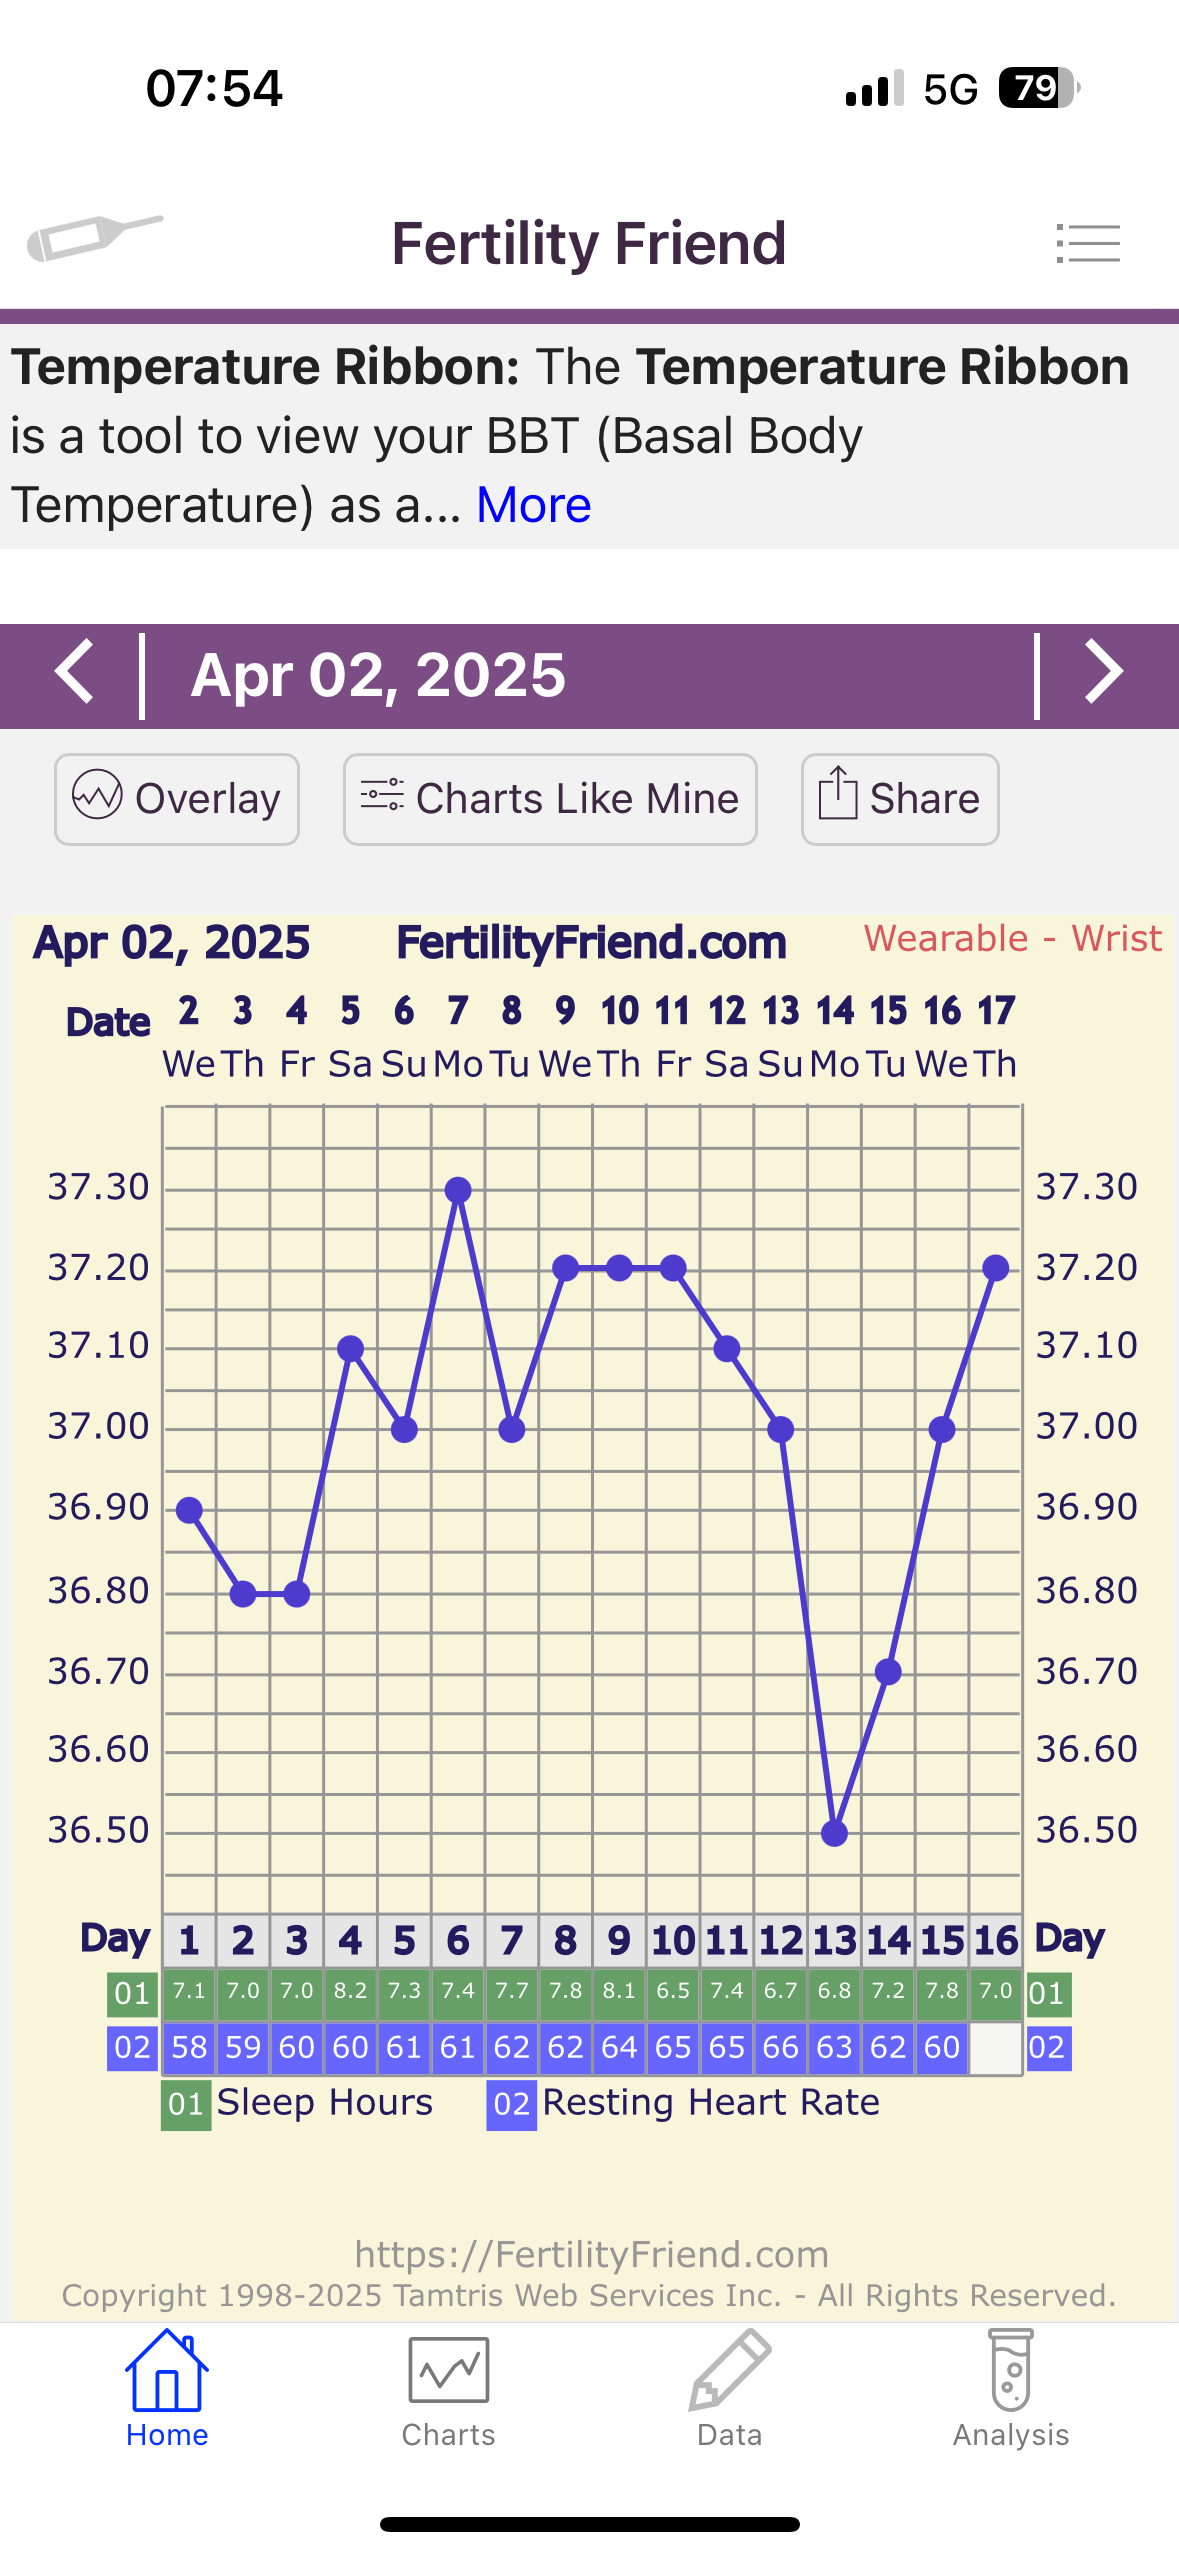Tap the Fertility Friend title

point(588,243)
